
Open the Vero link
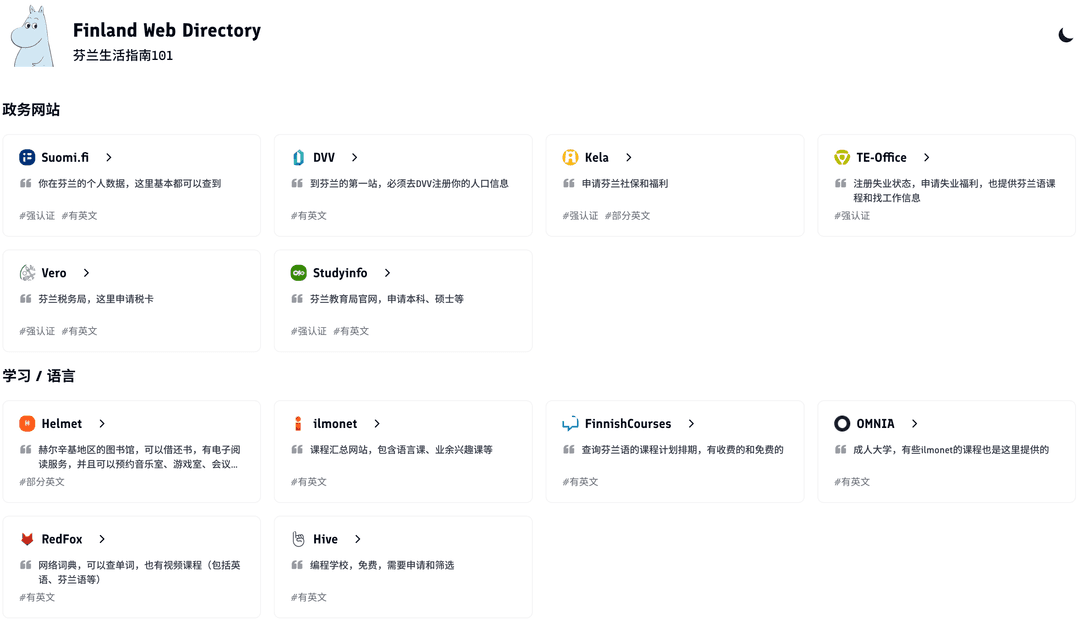(54, 273)
